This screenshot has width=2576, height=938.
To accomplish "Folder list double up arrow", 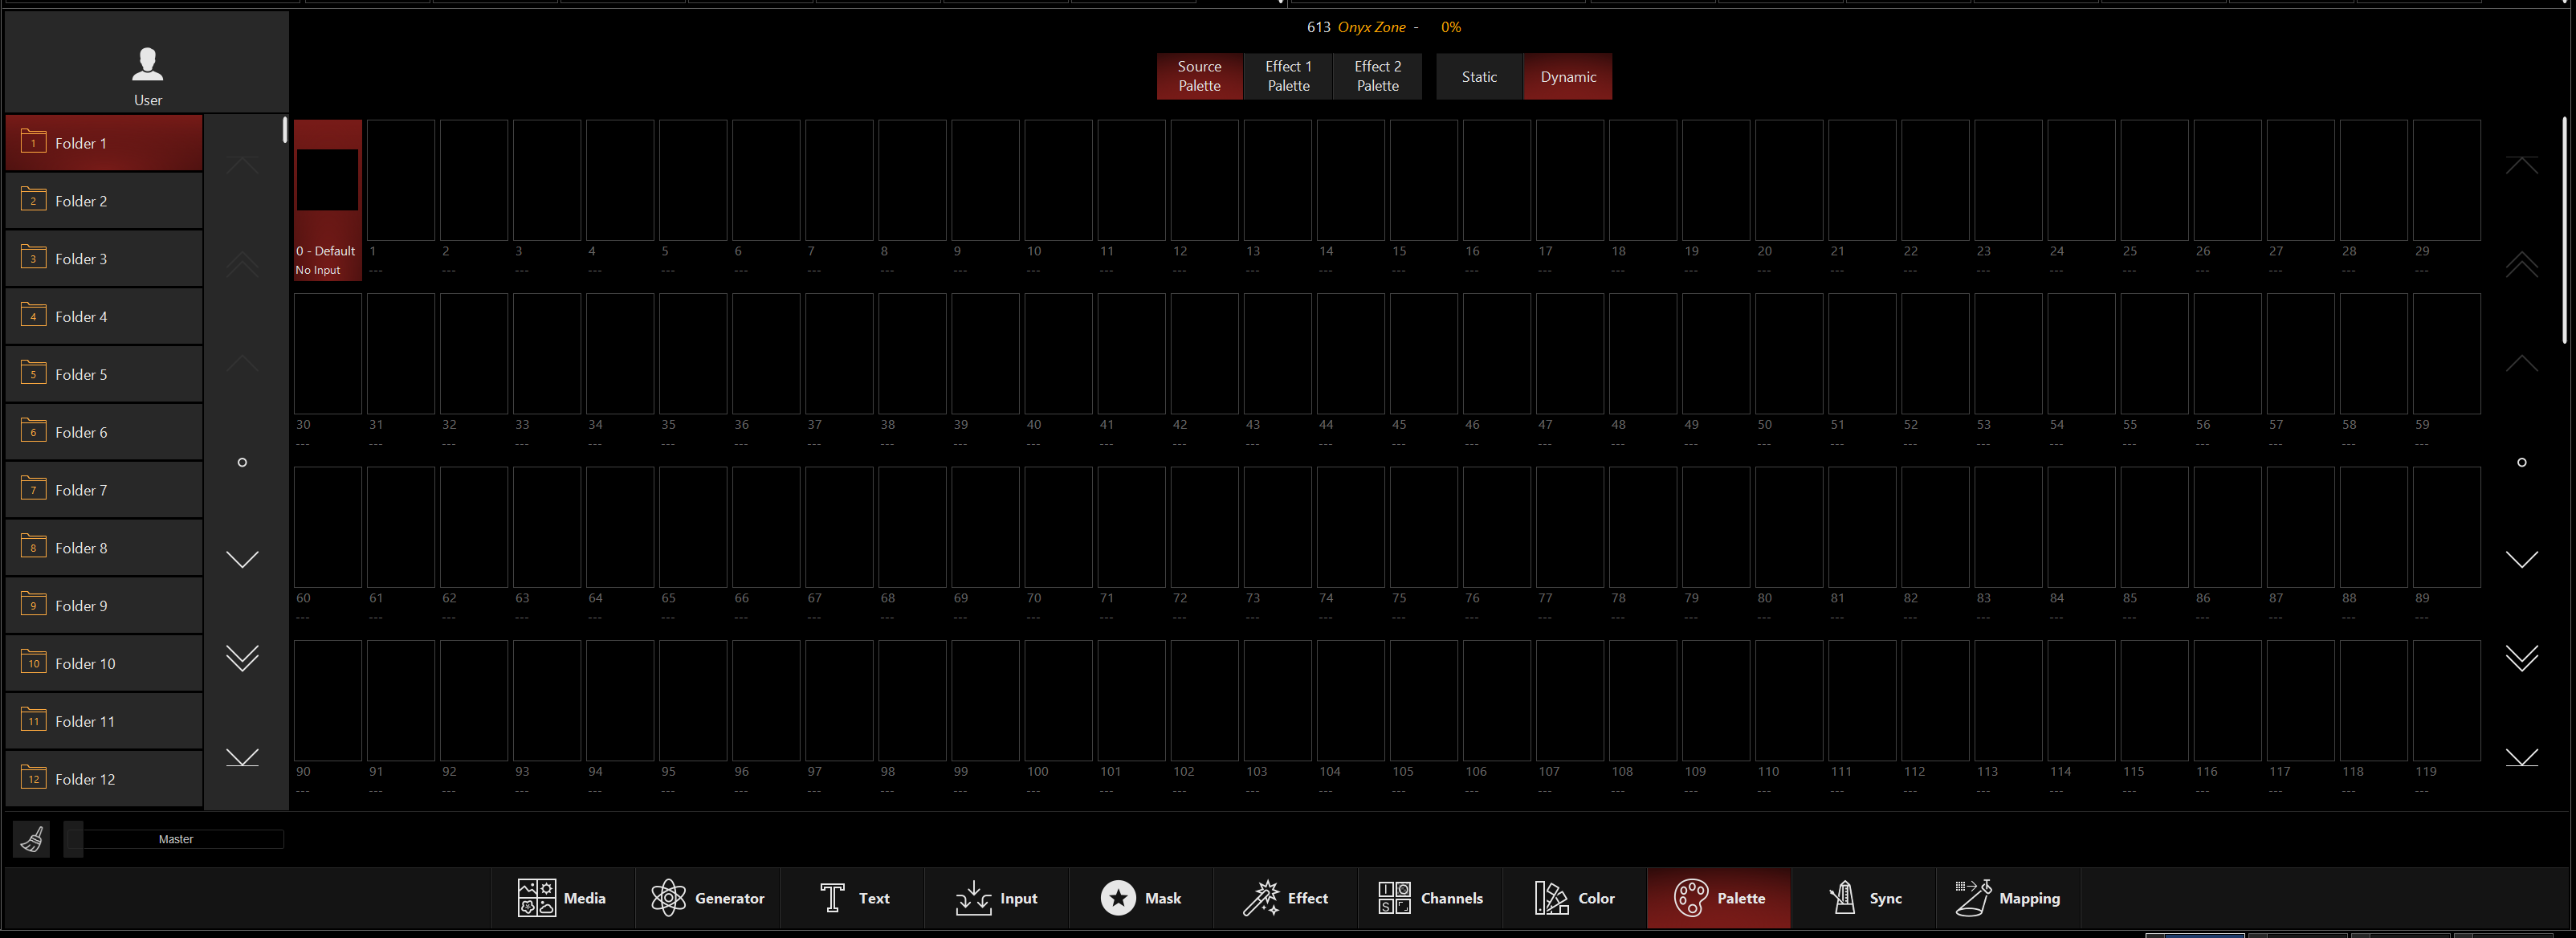I will (242, 264).
